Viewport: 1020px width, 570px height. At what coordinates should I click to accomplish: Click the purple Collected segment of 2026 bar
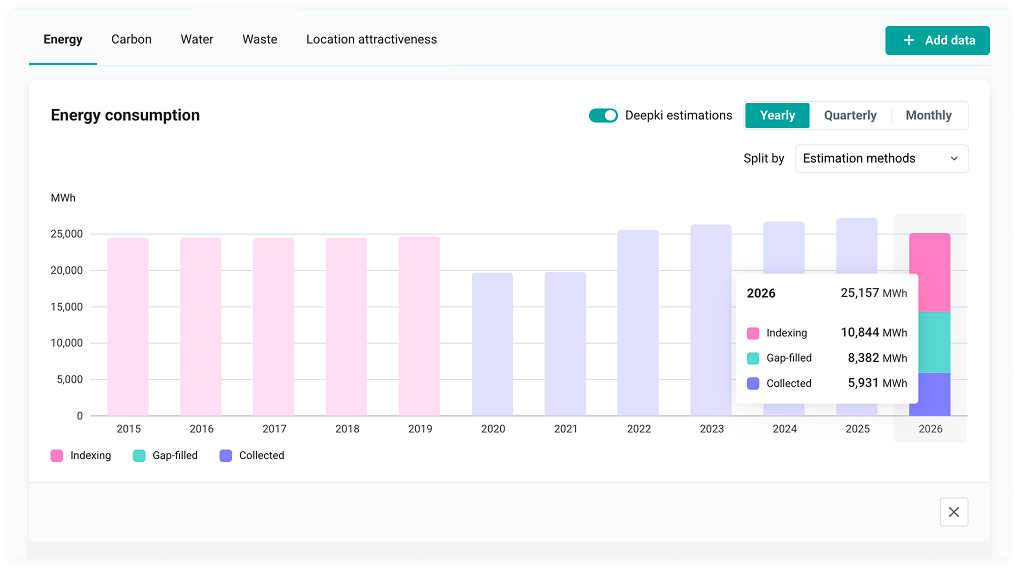[934, 394]
